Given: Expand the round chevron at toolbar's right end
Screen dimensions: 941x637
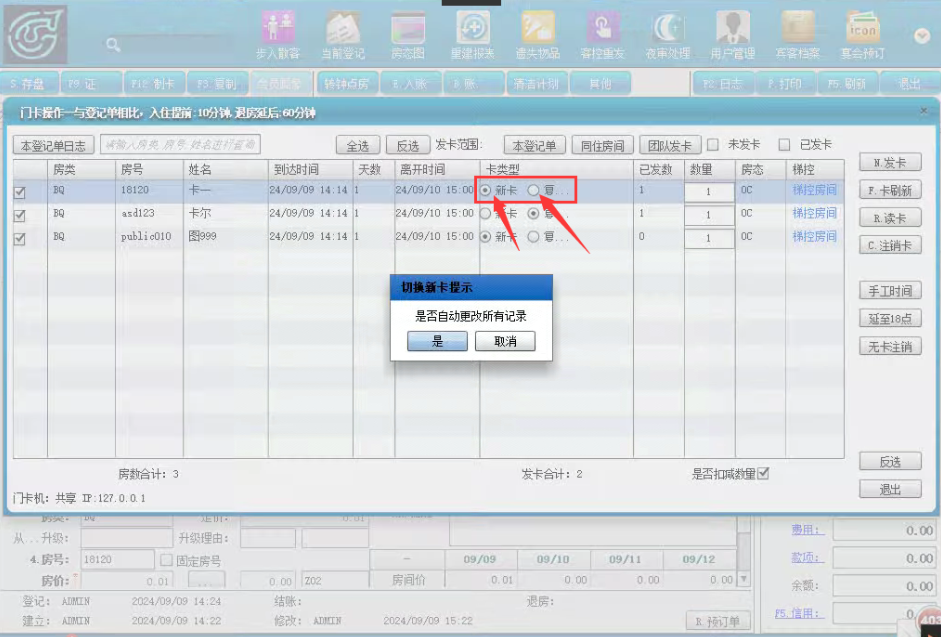Looking at the screenshot, I should point(922,36).
